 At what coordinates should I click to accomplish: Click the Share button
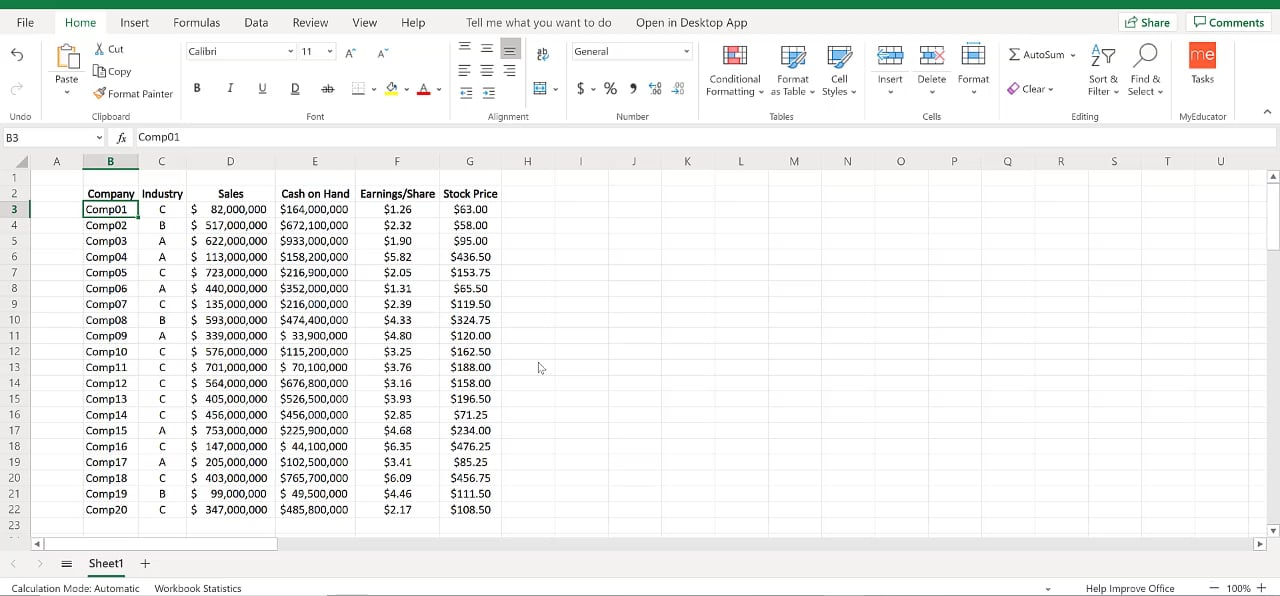(1147, 22)
